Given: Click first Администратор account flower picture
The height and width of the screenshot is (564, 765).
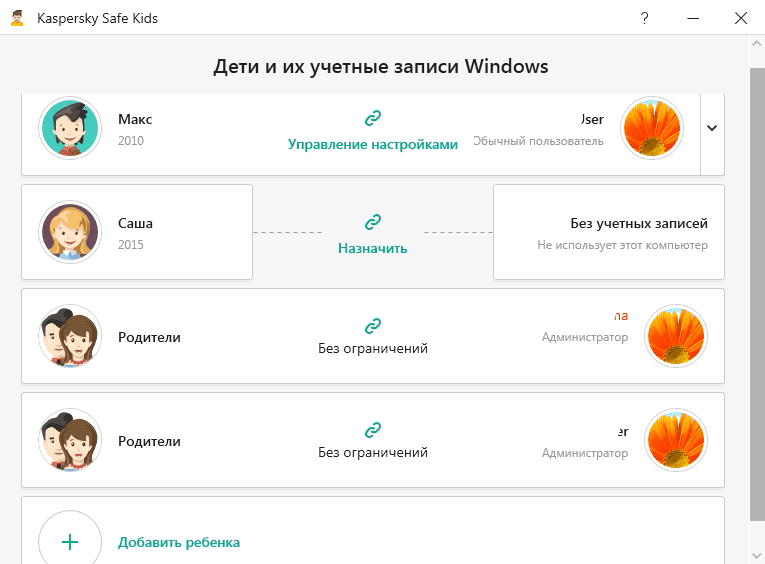Looking at the screenshot, I should (676, 336).
